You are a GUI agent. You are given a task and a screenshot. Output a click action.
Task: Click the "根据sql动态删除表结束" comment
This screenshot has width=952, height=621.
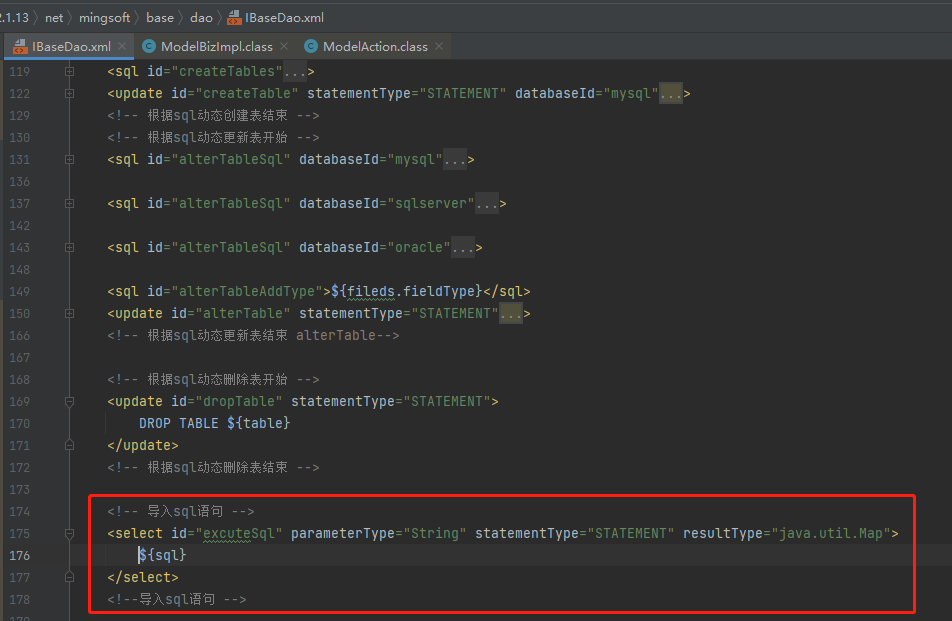(213, 467)
